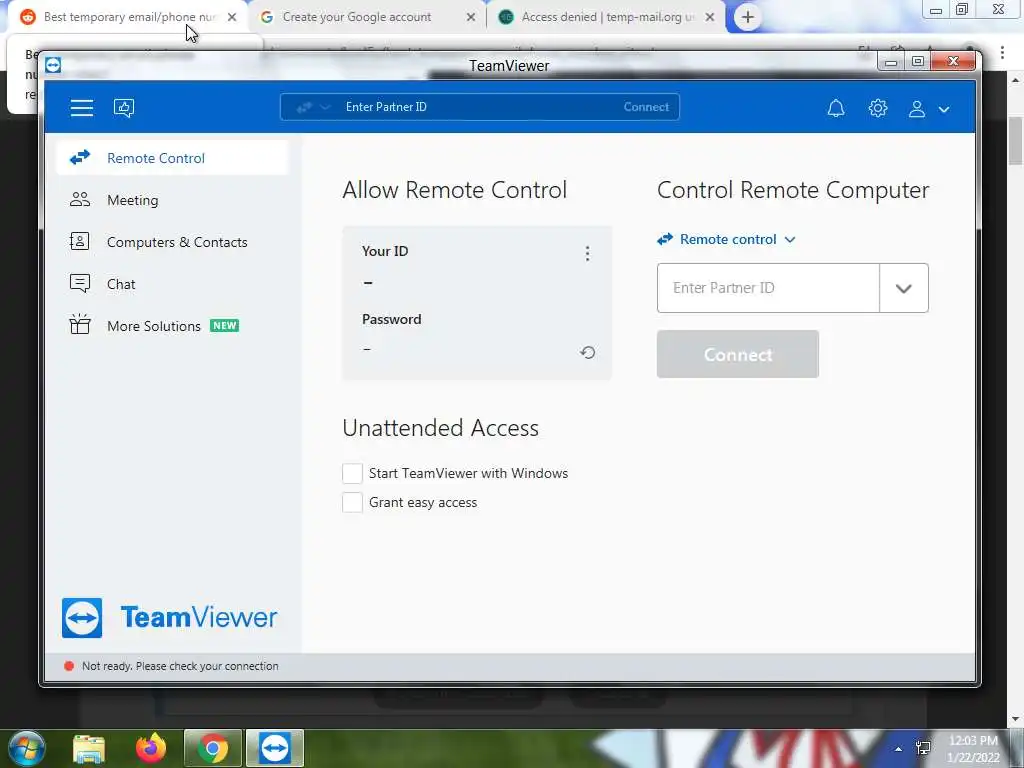Open TeamViewer settings gear
Image resolution: width=1024 pixels, height=768 pixels.
(878, 108)
